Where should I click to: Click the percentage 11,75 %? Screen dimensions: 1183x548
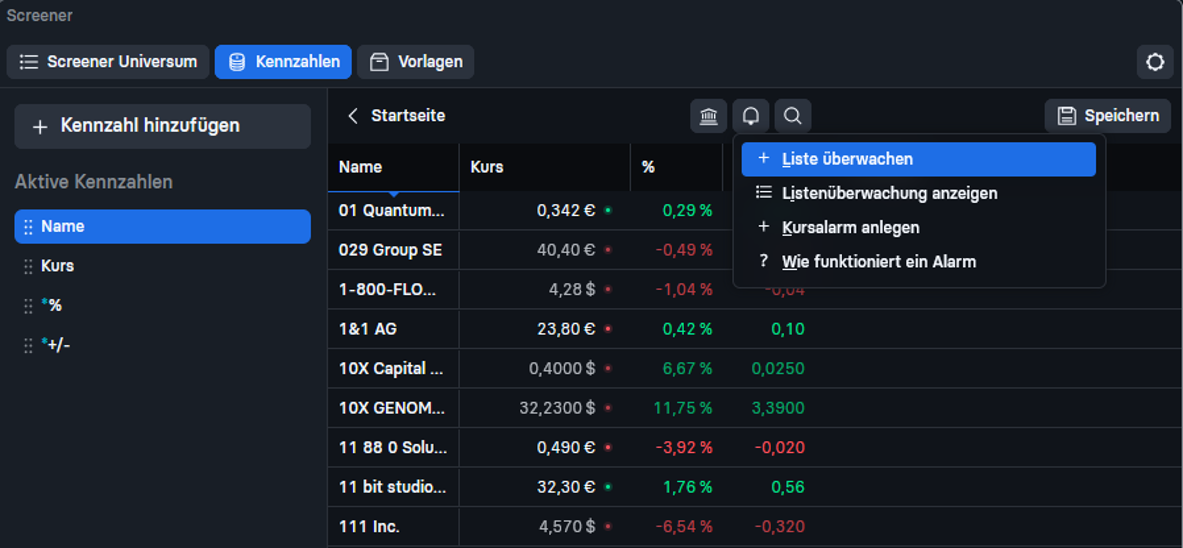click(x=684, y=408)
